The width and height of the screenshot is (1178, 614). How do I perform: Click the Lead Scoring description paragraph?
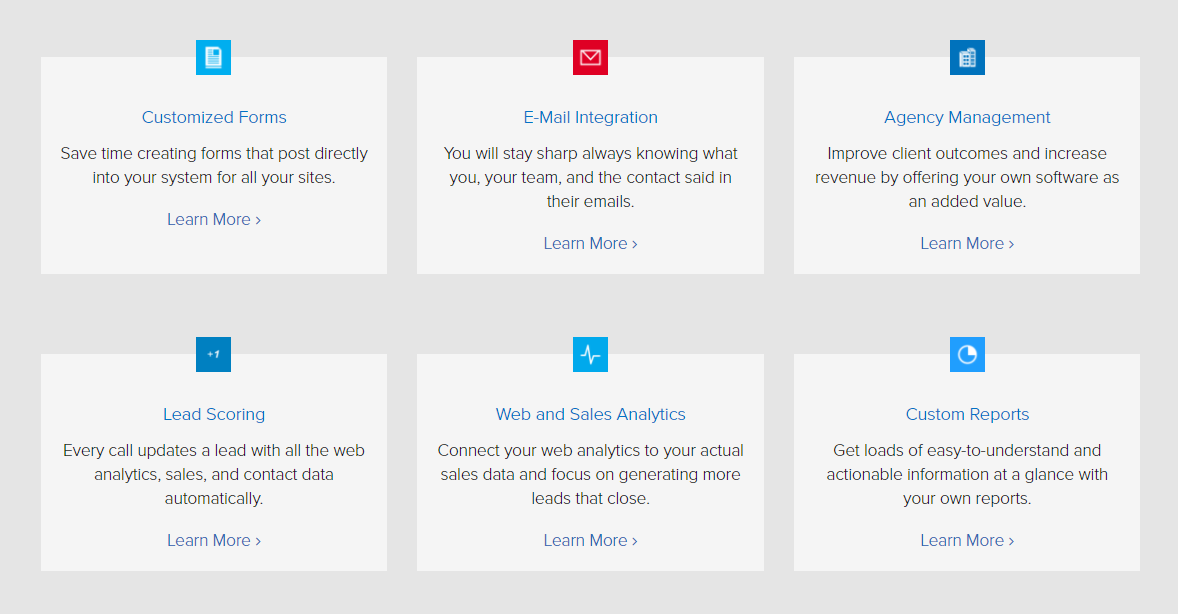click(214, 474)
